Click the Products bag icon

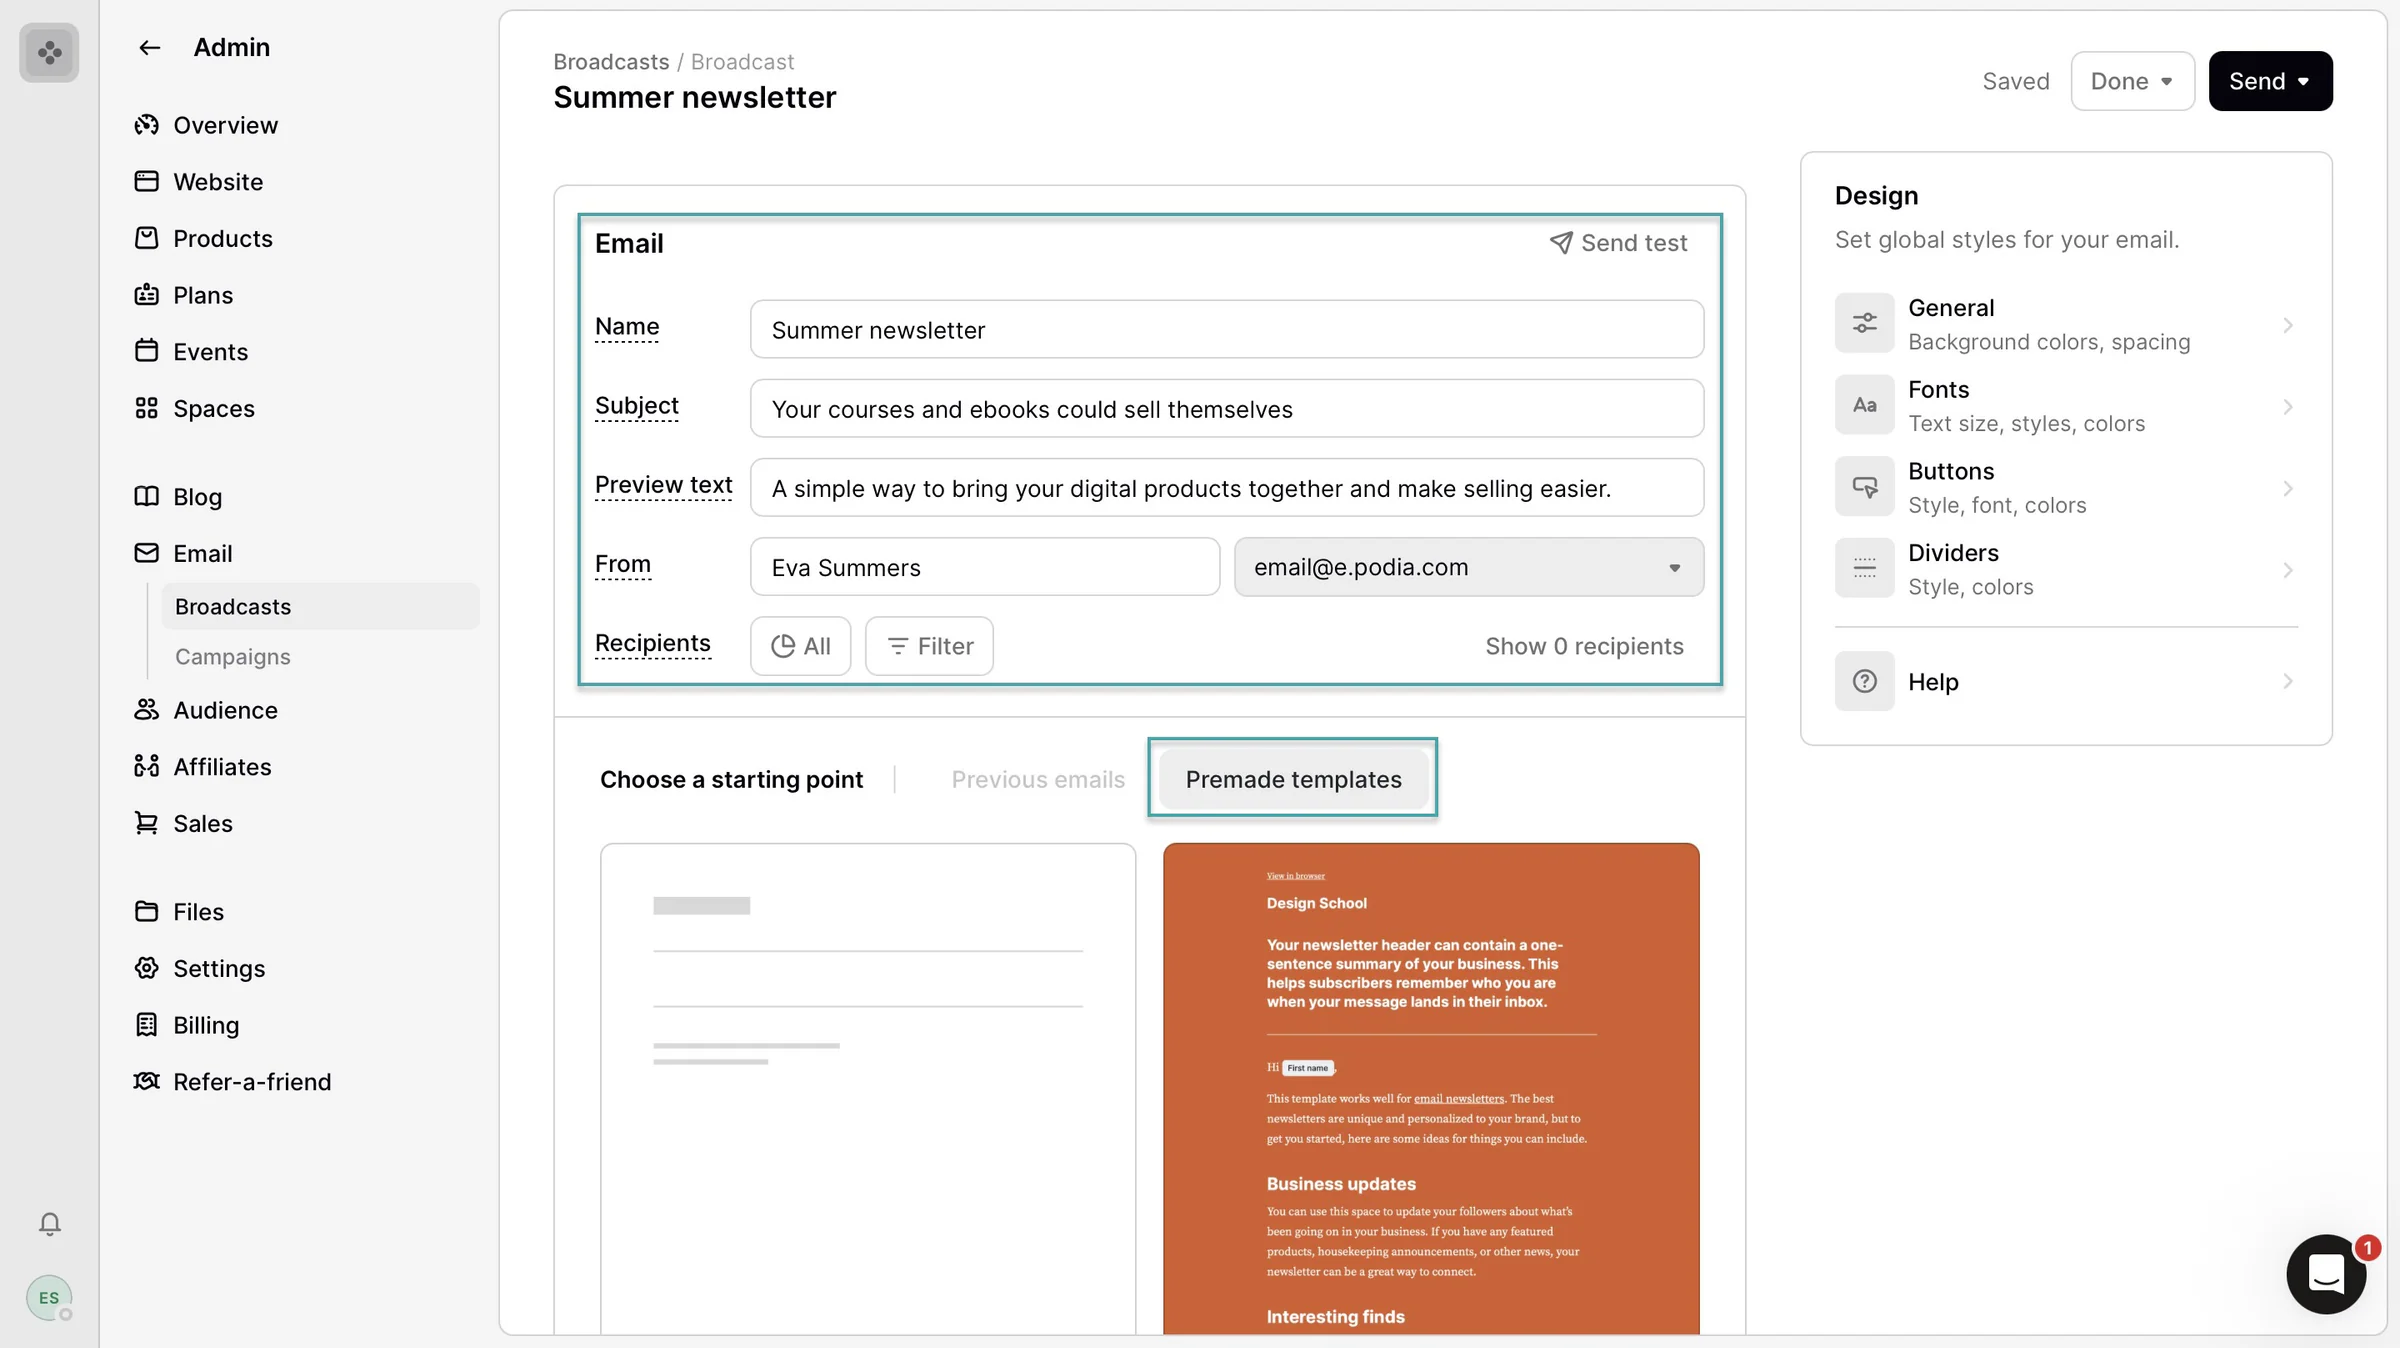pos(147,238)
